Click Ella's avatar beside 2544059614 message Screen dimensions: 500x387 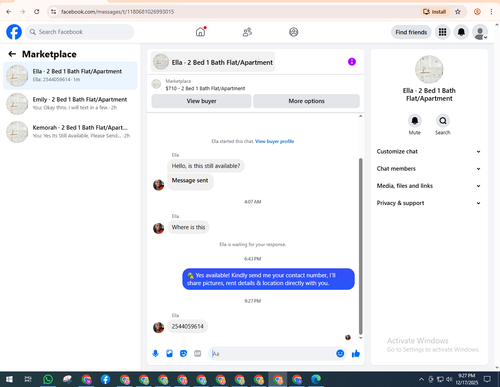pos(158,327)
